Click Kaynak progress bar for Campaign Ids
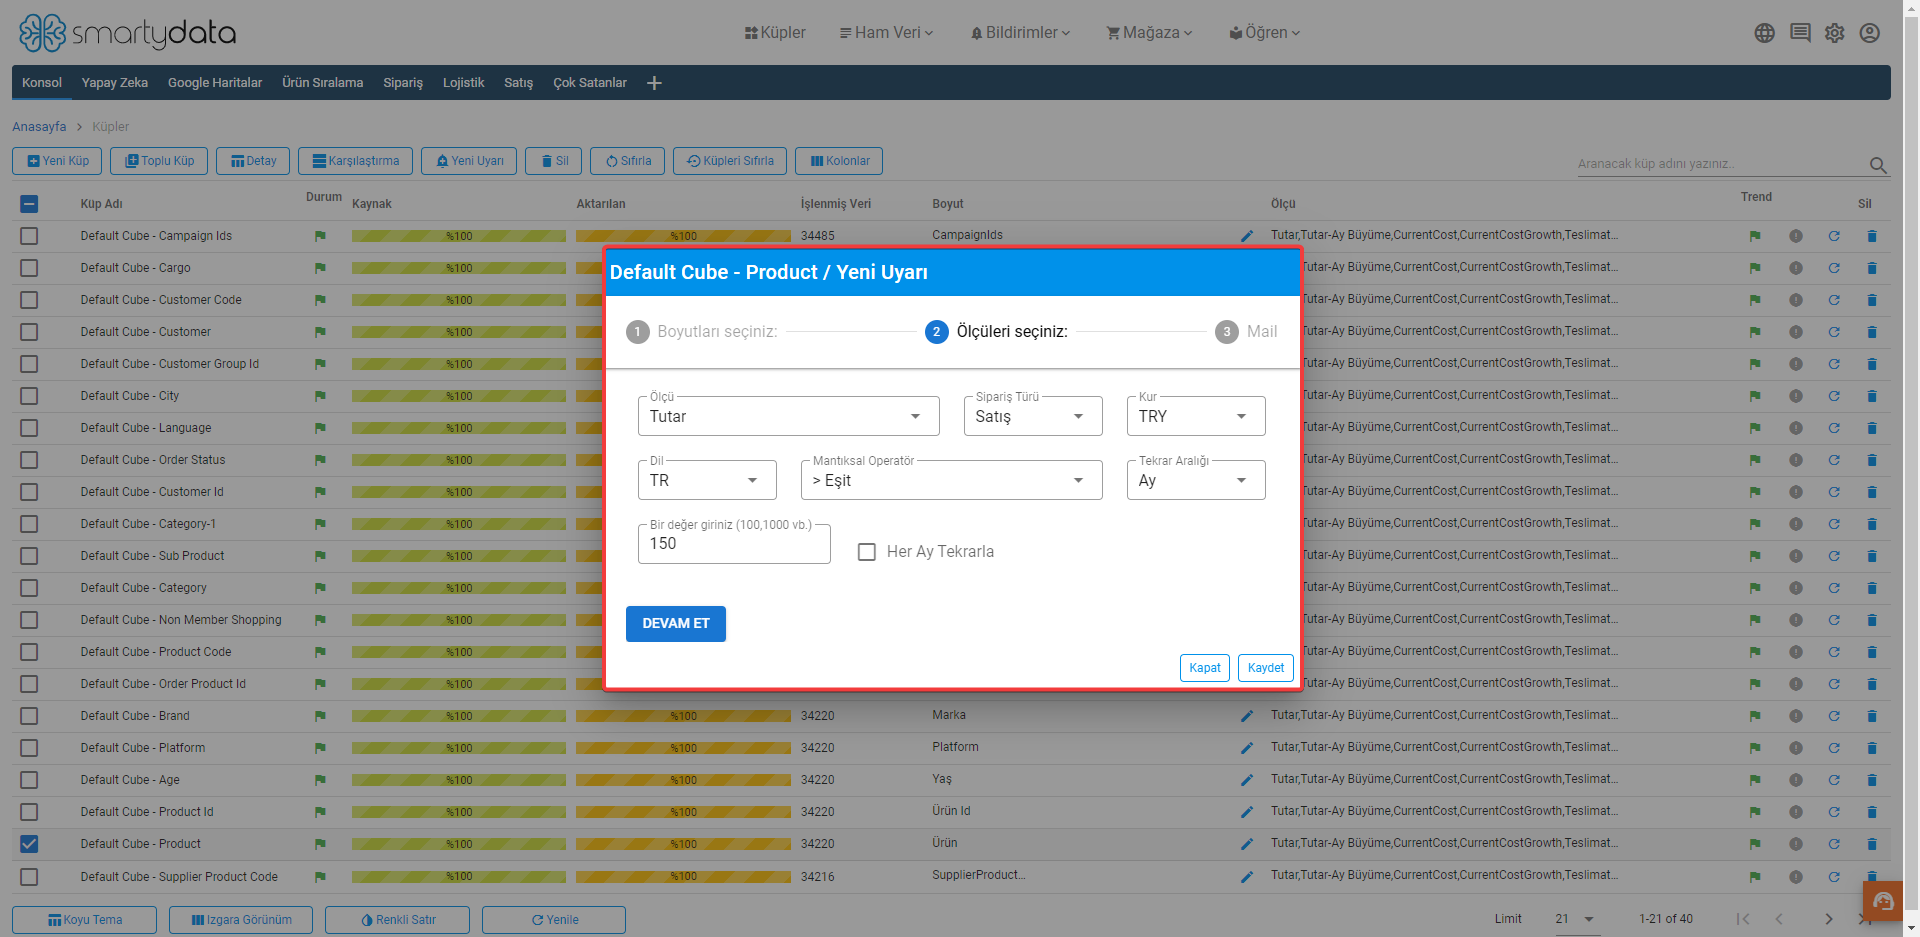The height and width of the screenshot is (937, 1920). (459, 236)
